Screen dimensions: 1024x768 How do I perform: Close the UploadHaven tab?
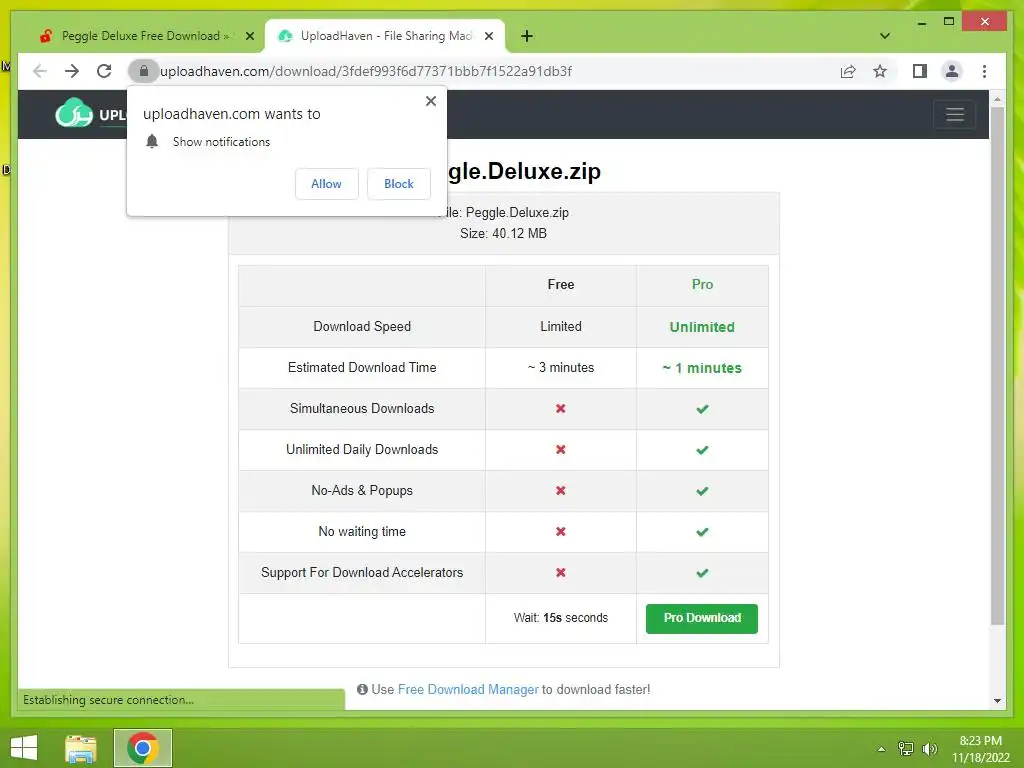(x=488, y=36)
